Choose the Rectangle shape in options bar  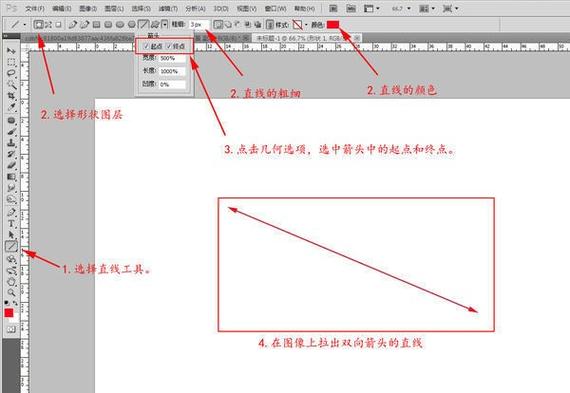click(96, 24)
